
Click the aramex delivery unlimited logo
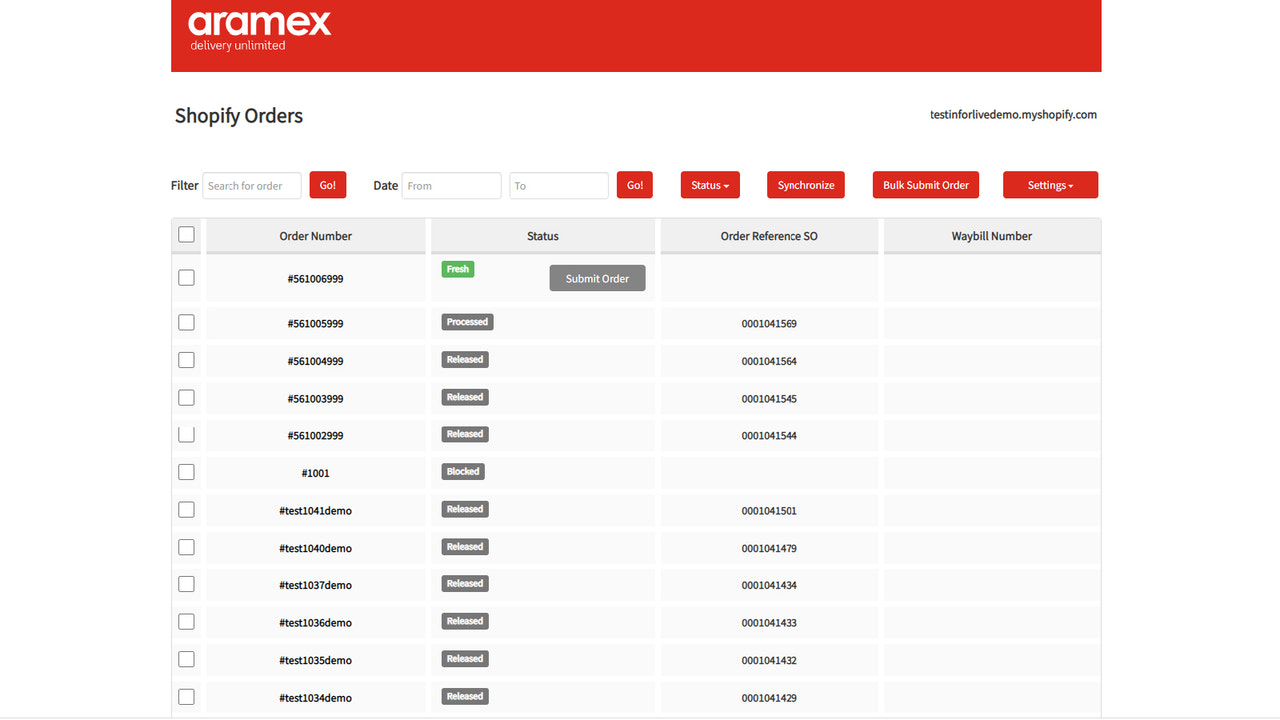[259, 28]
